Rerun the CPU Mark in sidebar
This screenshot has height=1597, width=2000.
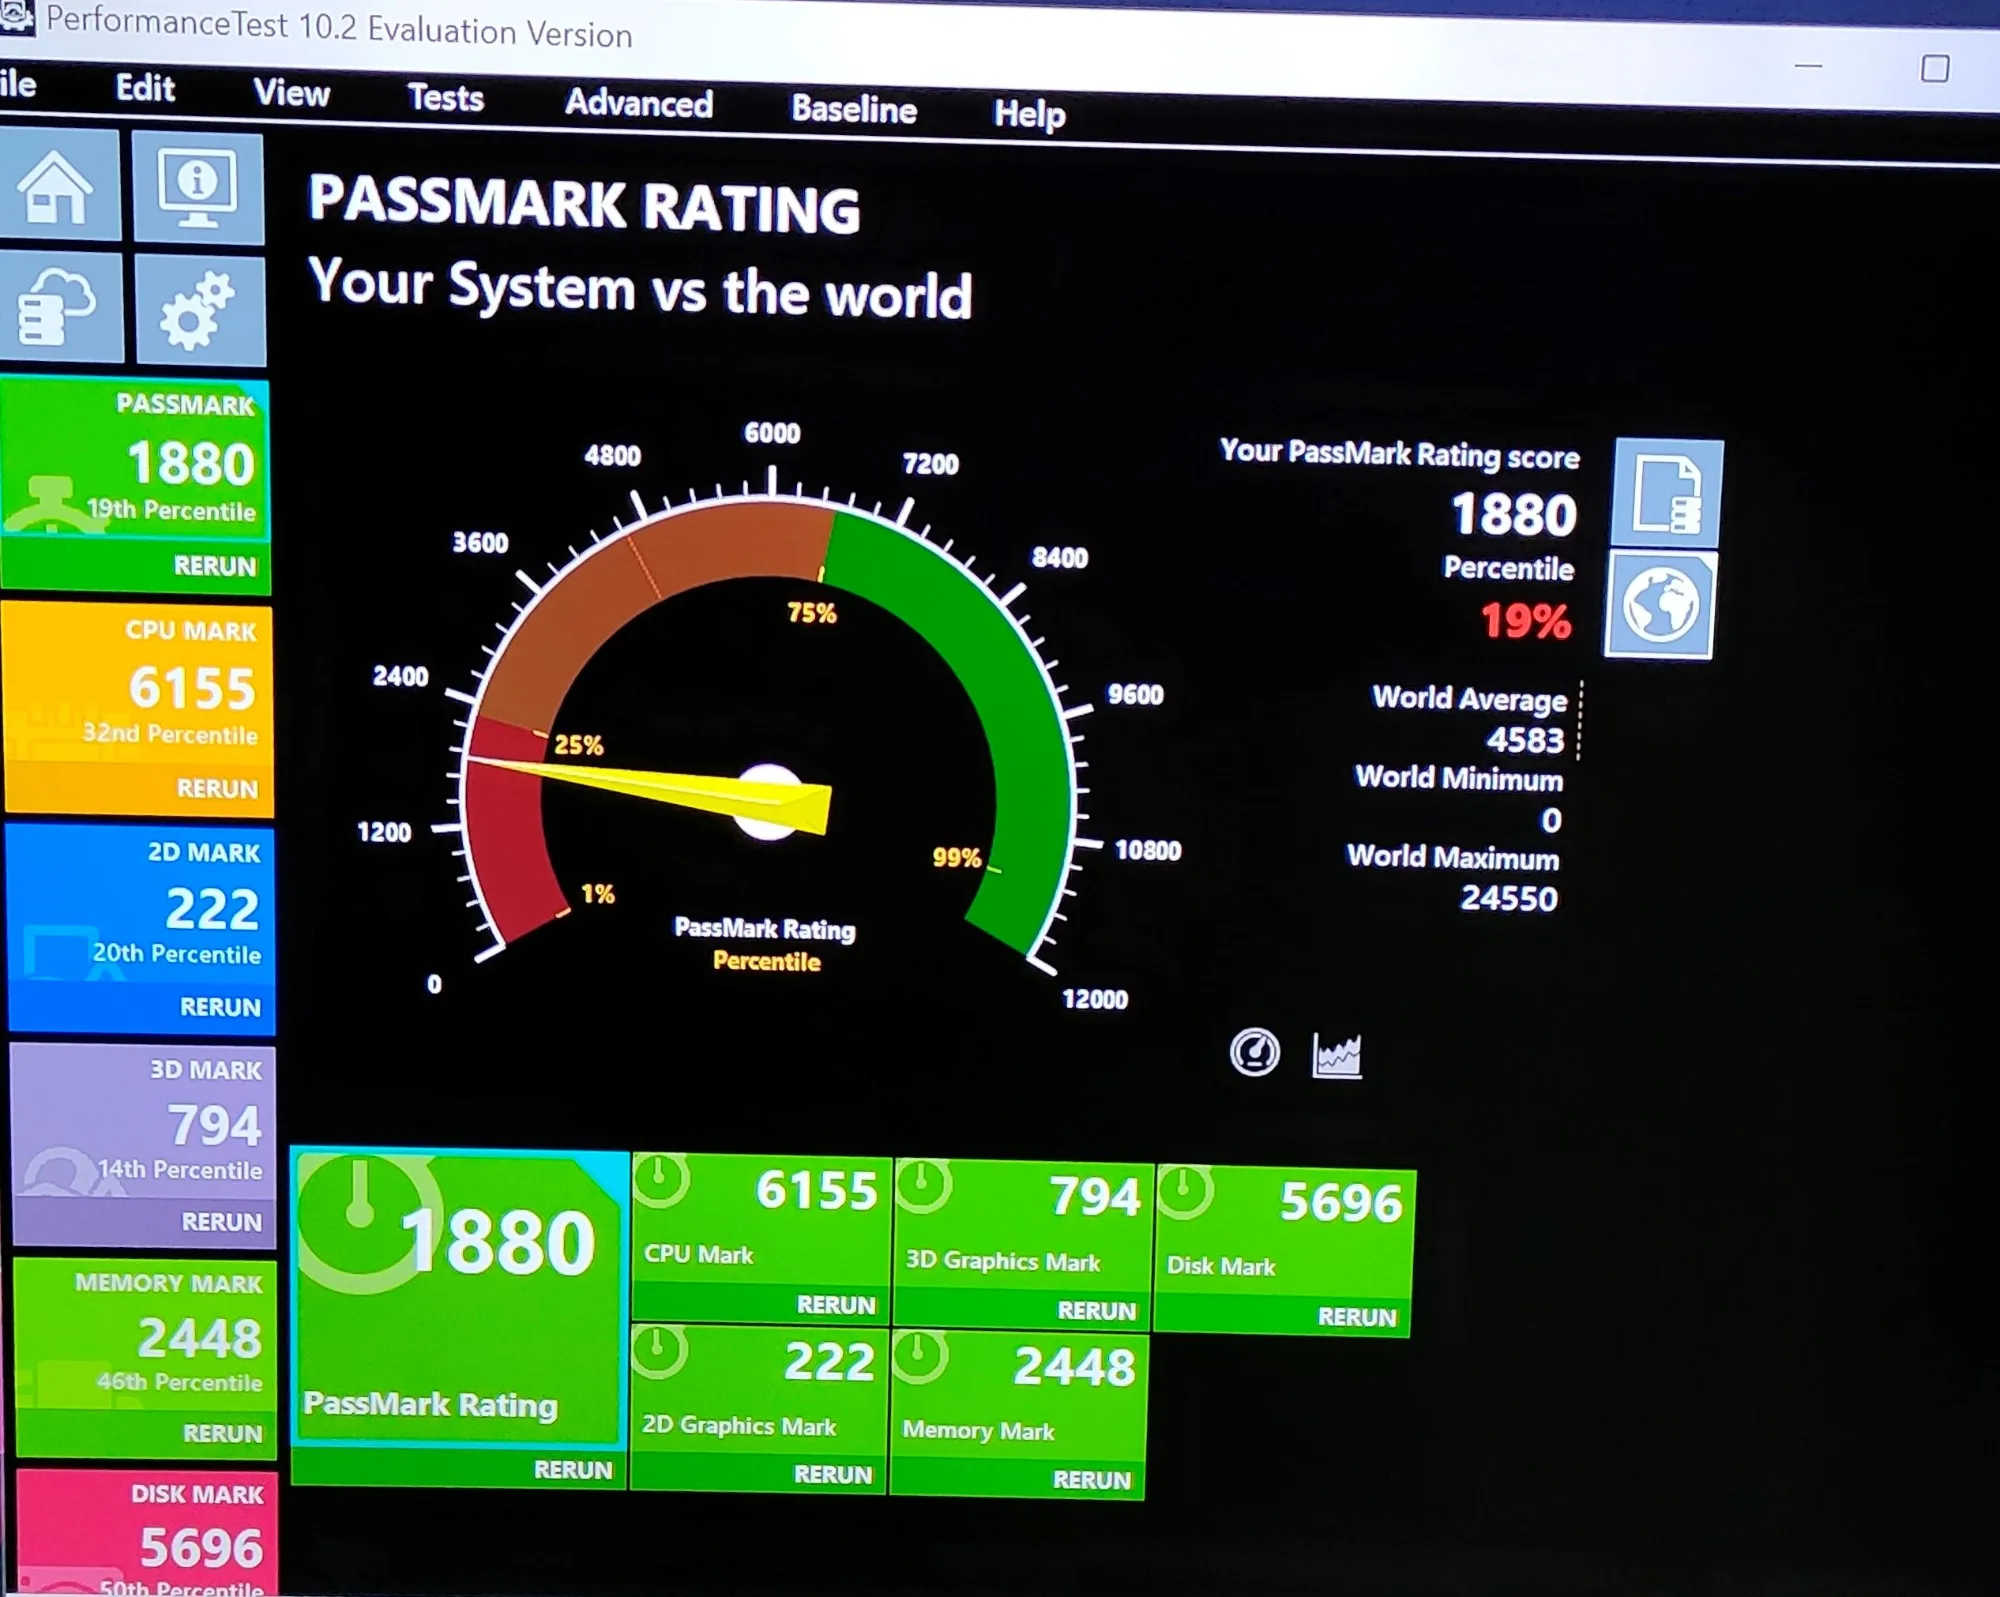pos(217,789)
